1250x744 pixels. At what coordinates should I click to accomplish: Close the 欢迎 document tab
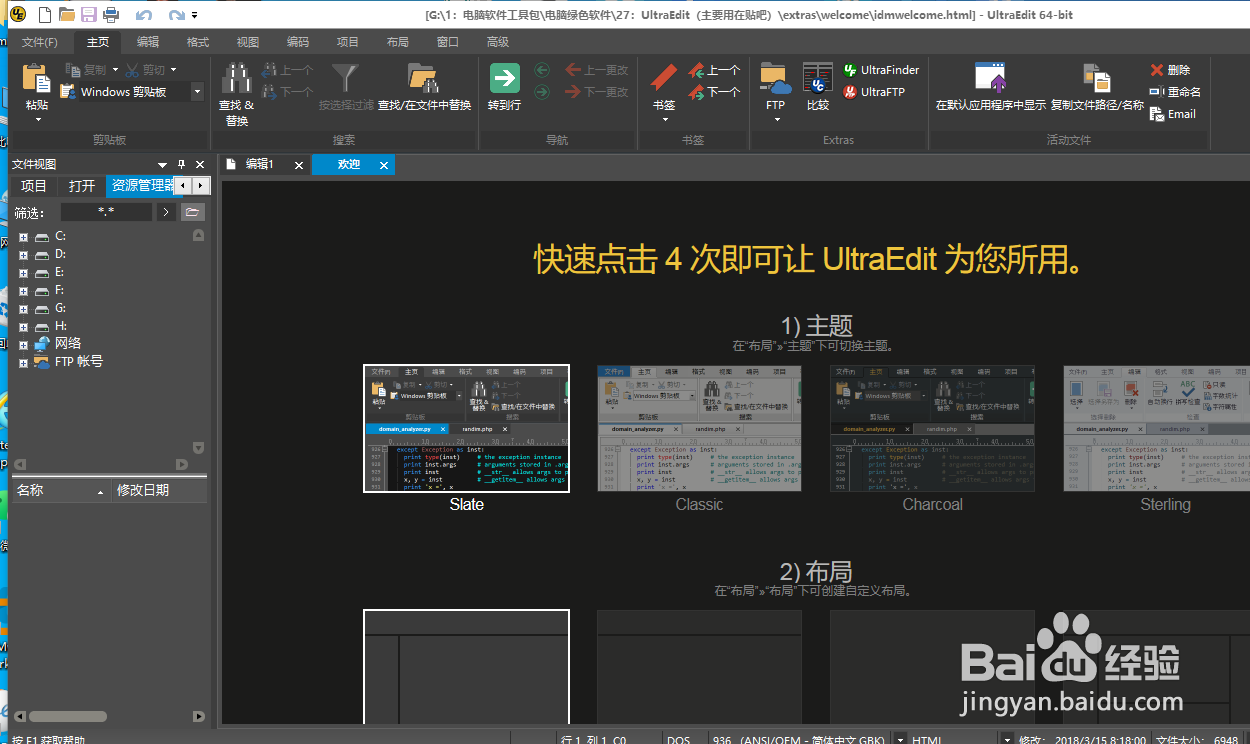384,166
